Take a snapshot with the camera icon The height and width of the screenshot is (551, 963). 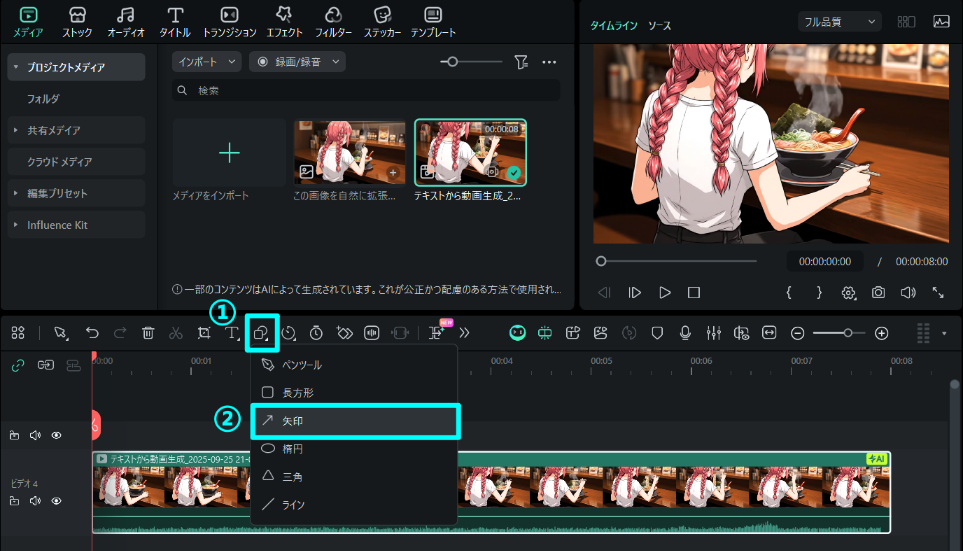pyautogui.click(x=878, y=293)
